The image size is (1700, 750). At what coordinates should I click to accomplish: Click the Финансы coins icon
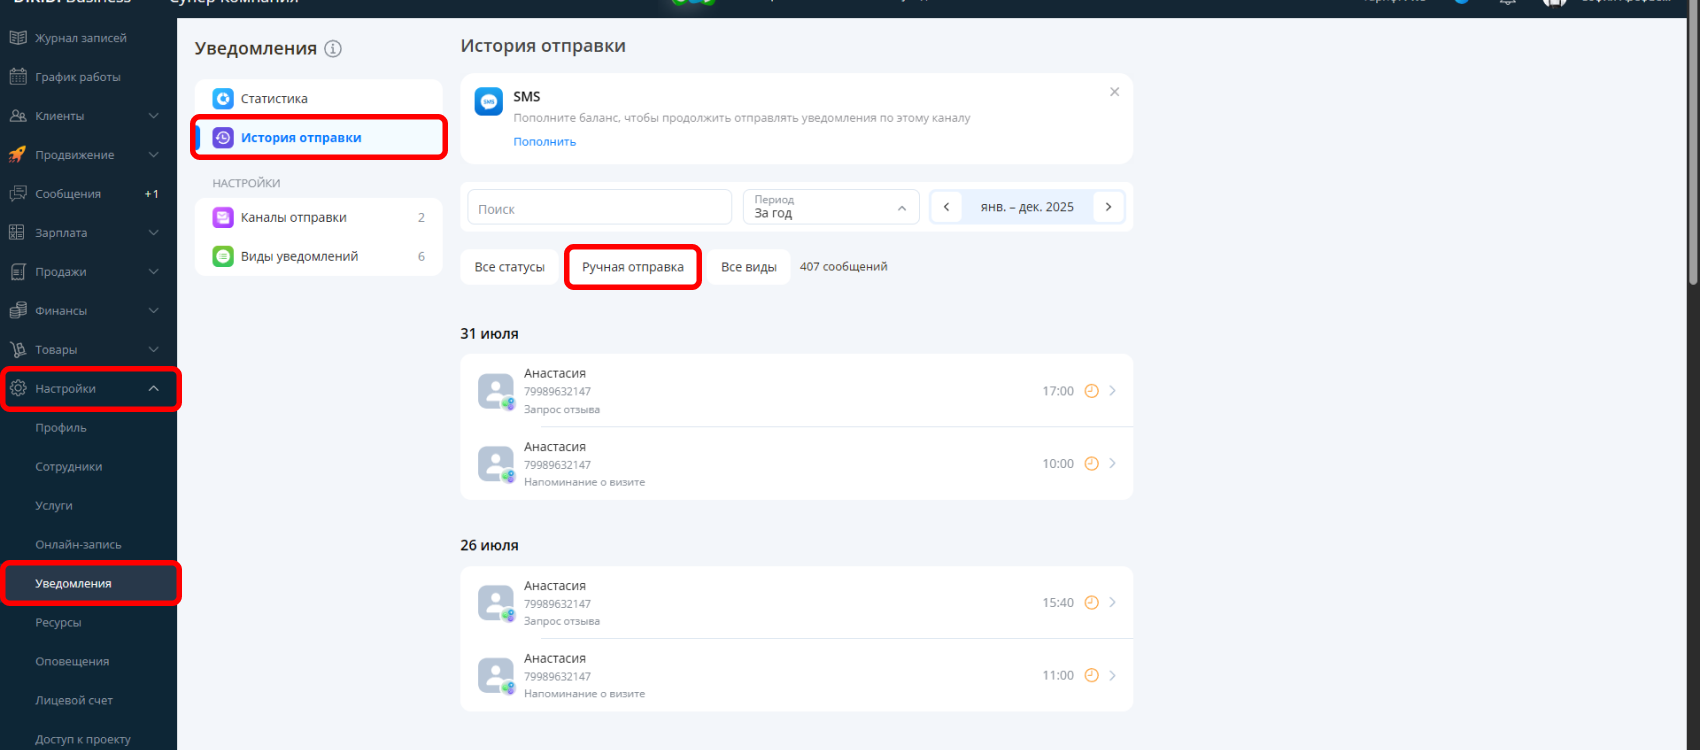point(18,311)
